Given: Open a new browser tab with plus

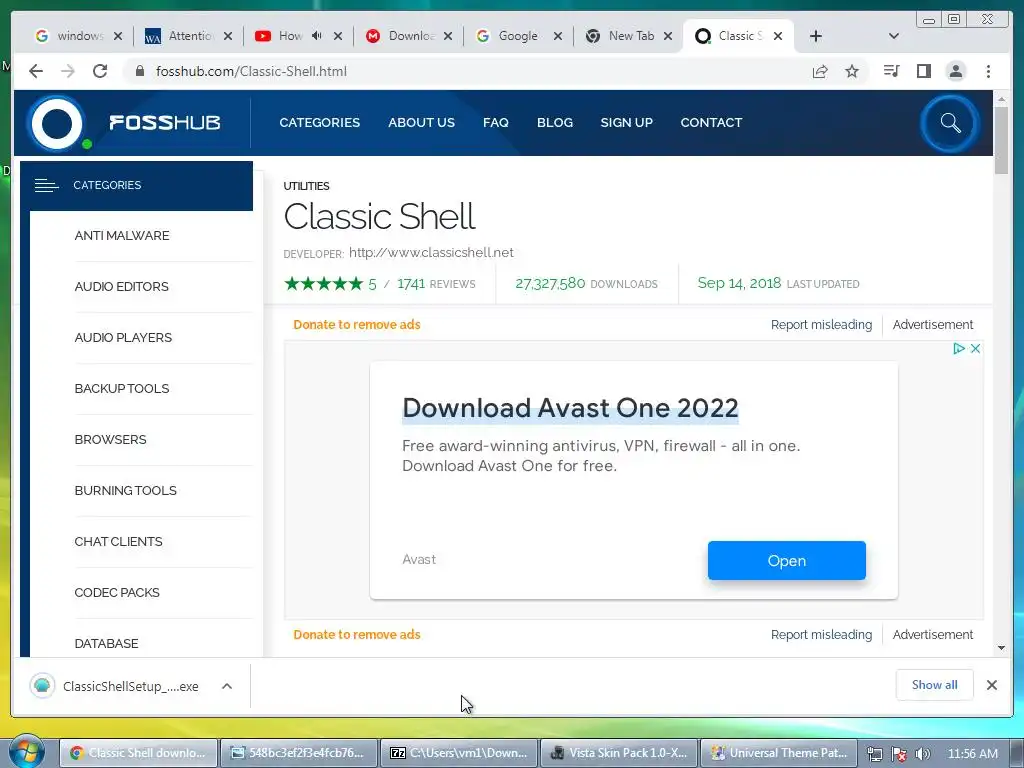Looking at the screenshot, I should click(816, 36).
